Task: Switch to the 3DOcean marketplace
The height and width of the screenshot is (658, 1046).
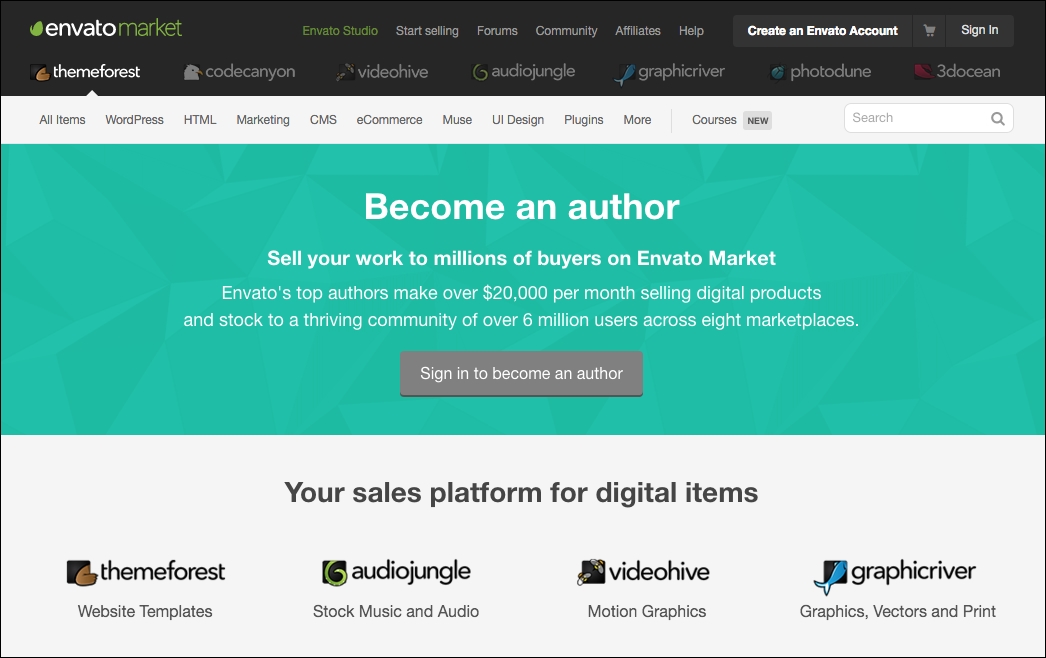Action: (957, 71)
